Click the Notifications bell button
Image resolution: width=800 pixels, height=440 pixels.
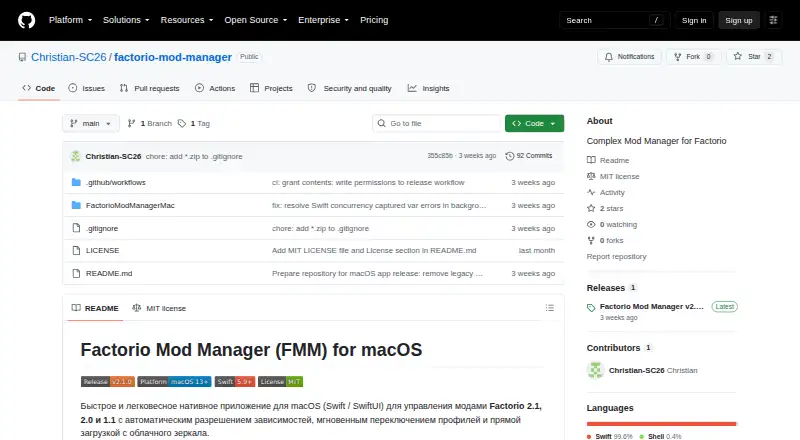click(630, 57)
